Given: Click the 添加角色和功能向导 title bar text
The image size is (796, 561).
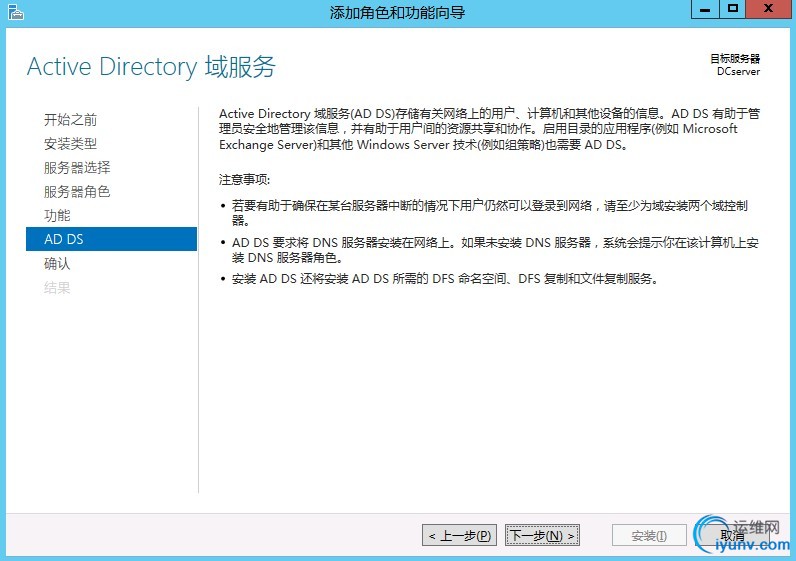Looking at the screenshot, I should 397,13.
